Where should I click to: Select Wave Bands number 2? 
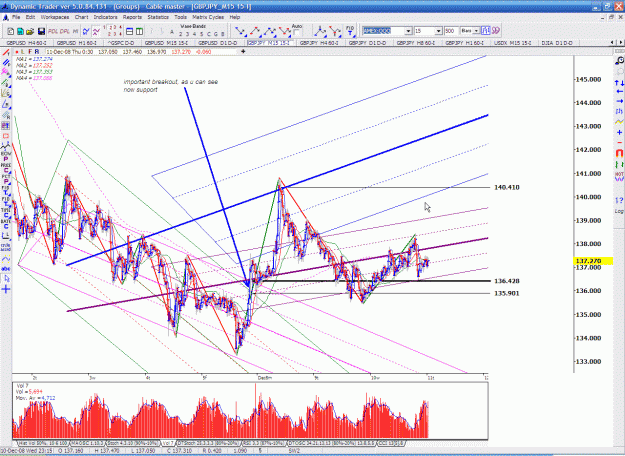[181, 34]
